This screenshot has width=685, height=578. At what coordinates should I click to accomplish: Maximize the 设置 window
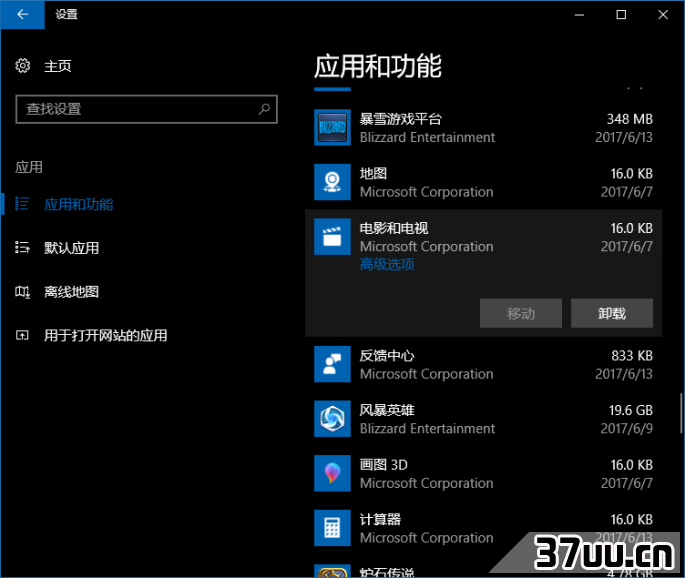pos(621,14)
